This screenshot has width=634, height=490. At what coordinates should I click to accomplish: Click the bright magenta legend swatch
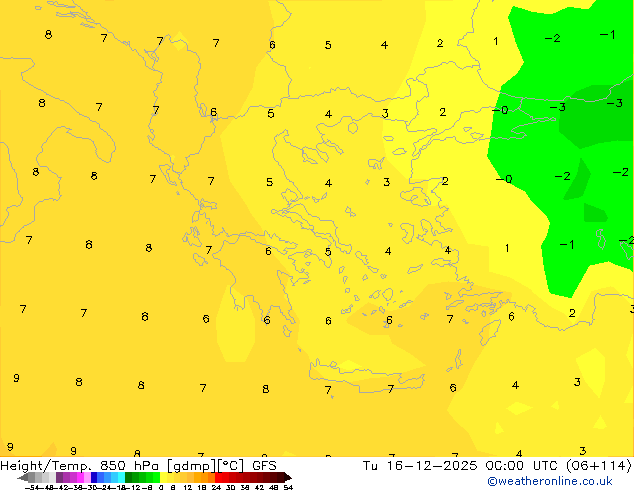[x=80, y=477]
